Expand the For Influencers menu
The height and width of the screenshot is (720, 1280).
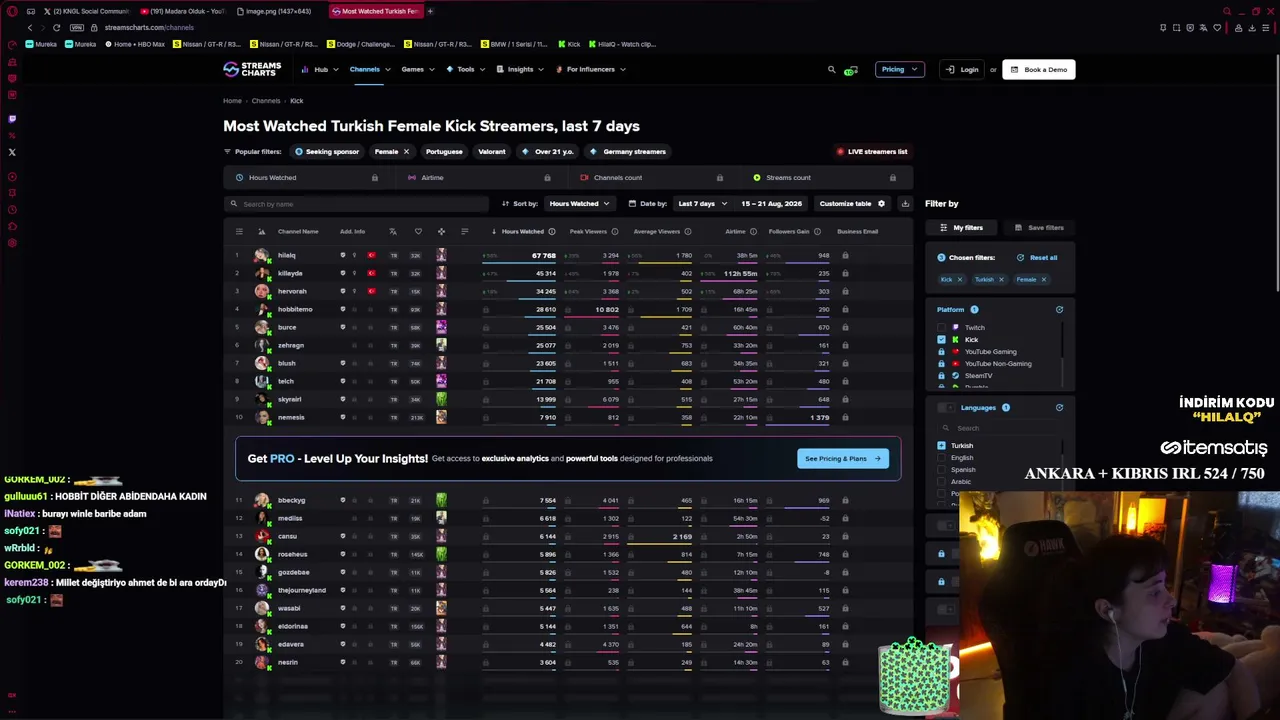point(590,70)
